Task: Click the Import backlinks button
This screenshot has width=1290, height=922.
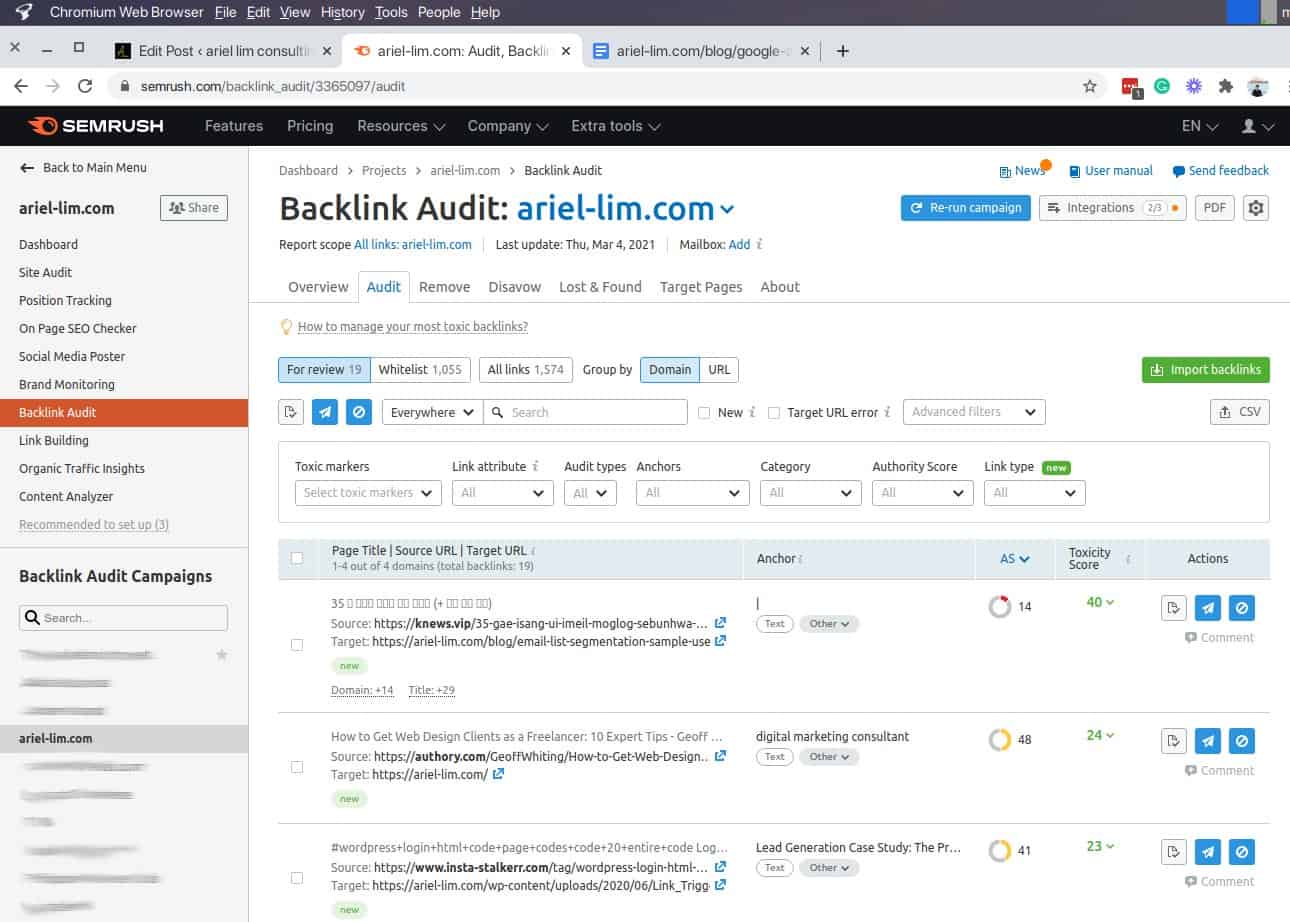Action: [x=1205, y=370]
